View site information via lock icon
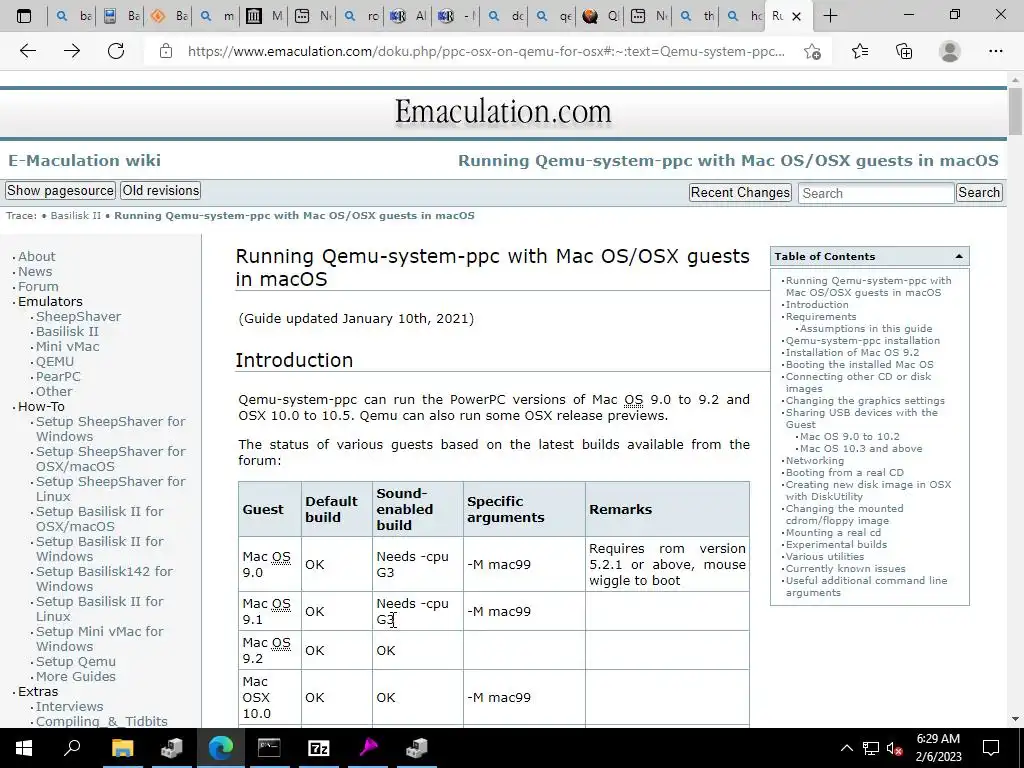 (x=166, y=51)
